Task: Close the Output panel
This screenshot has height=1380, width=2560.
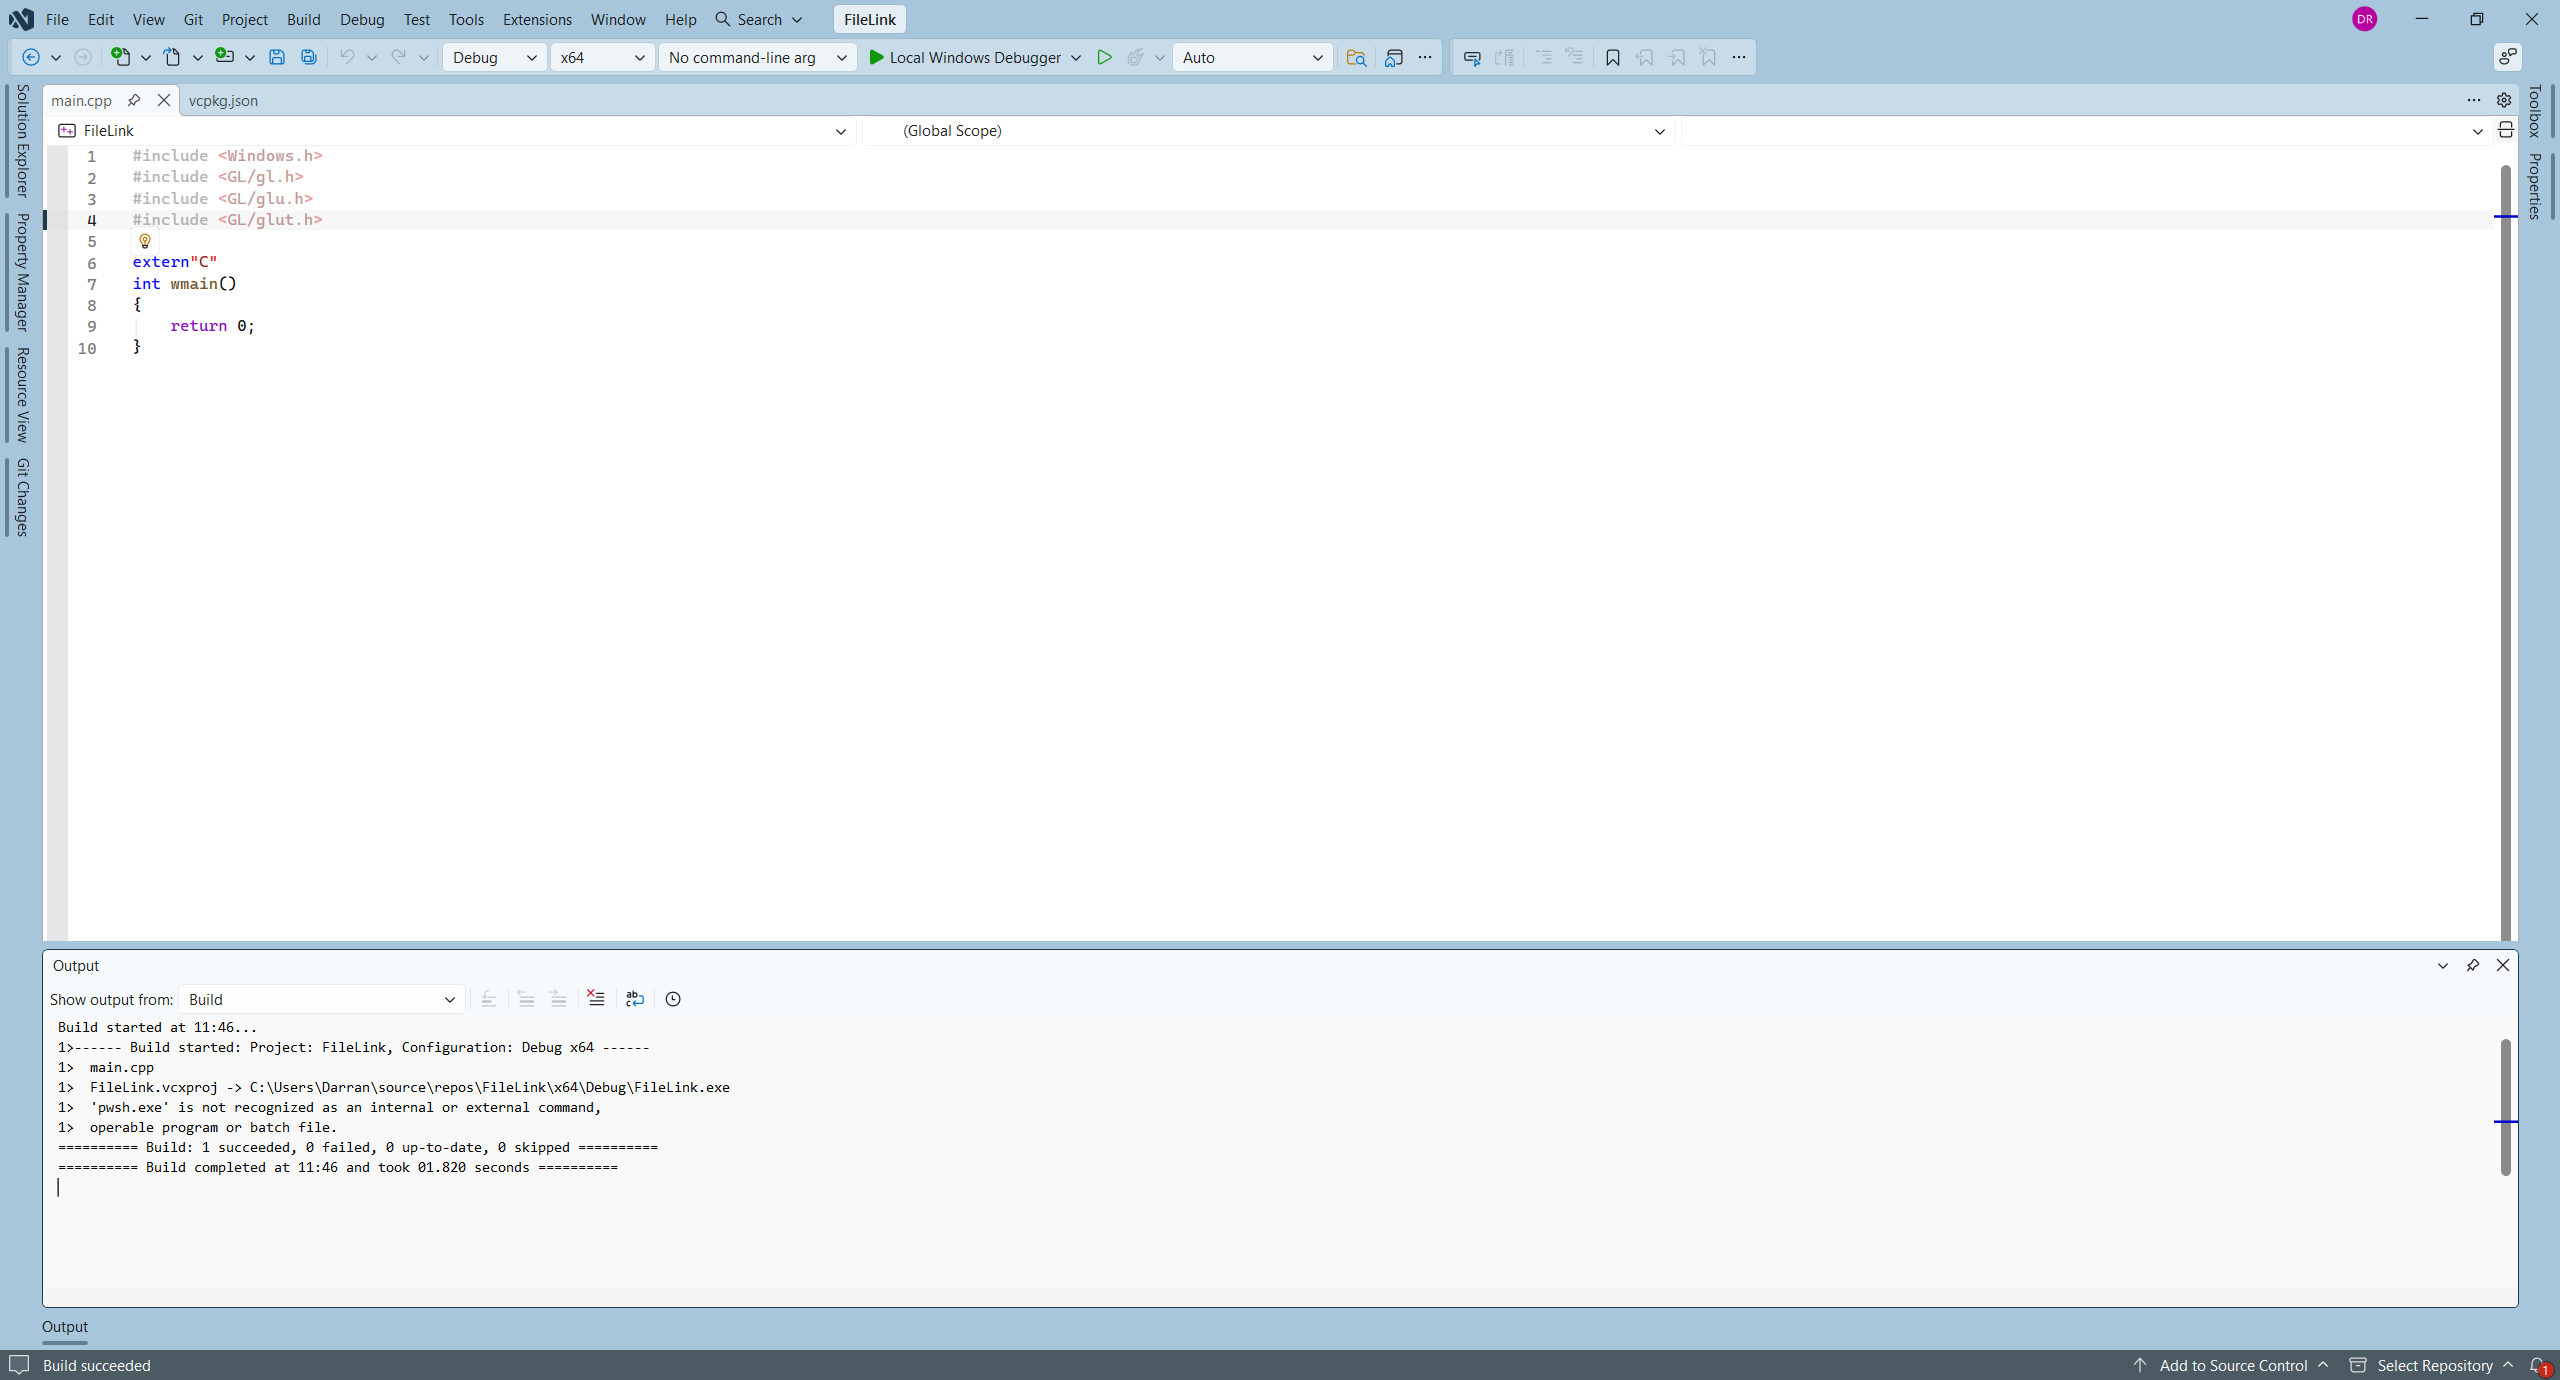Action: [x=2503, y=965]
